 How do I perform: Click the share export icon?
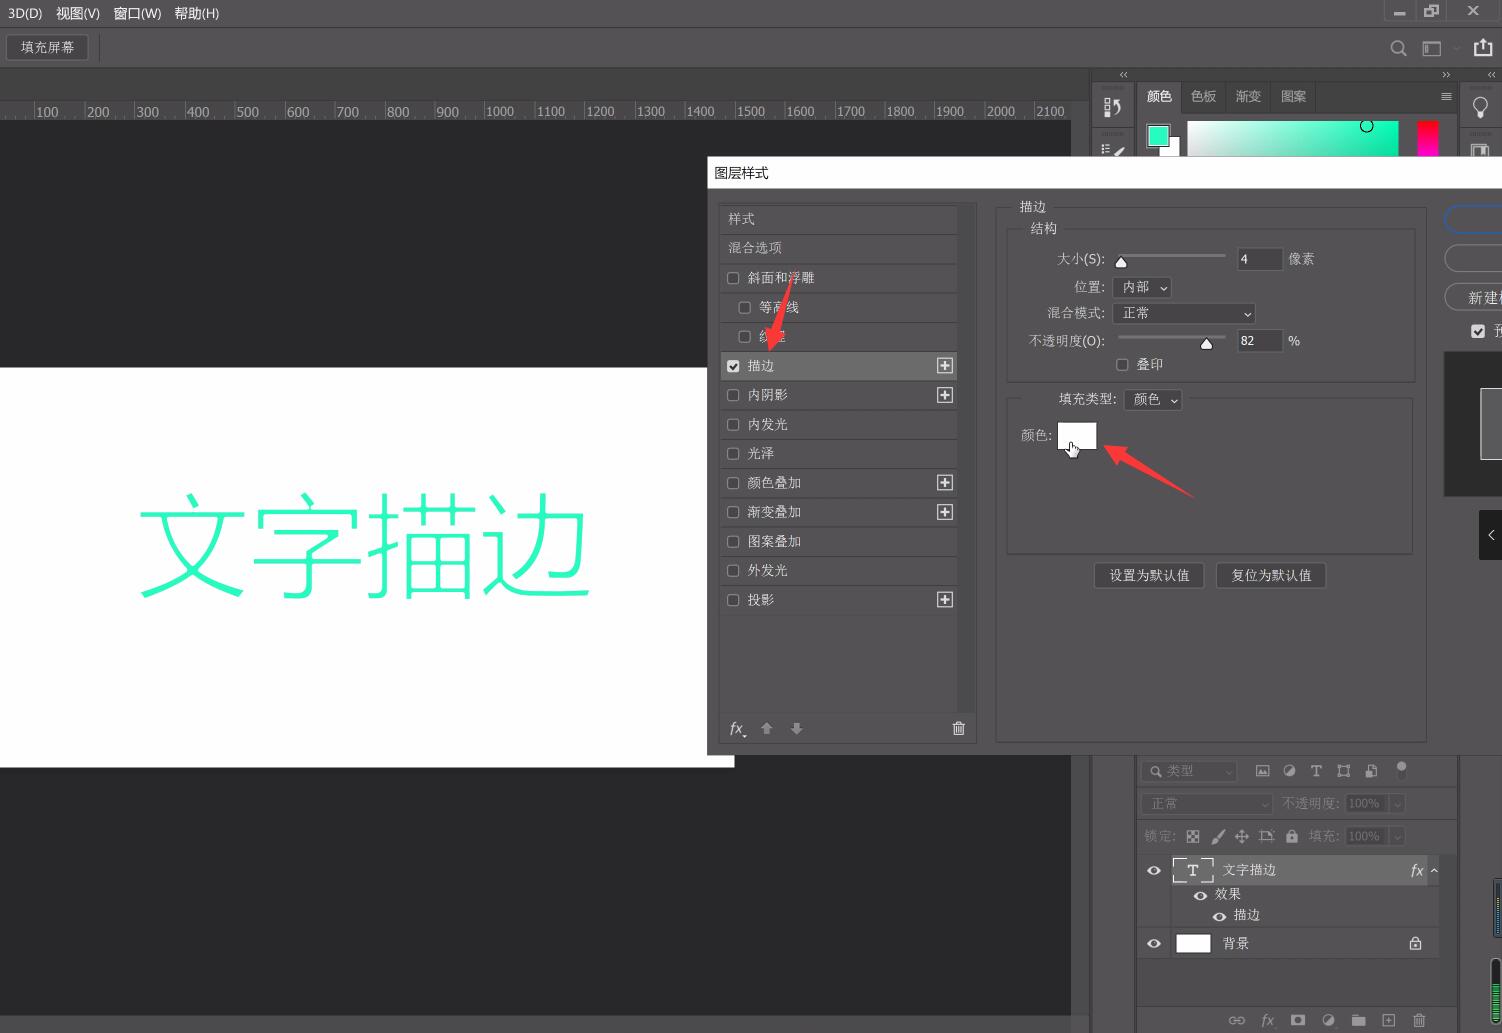(1483, 47)
